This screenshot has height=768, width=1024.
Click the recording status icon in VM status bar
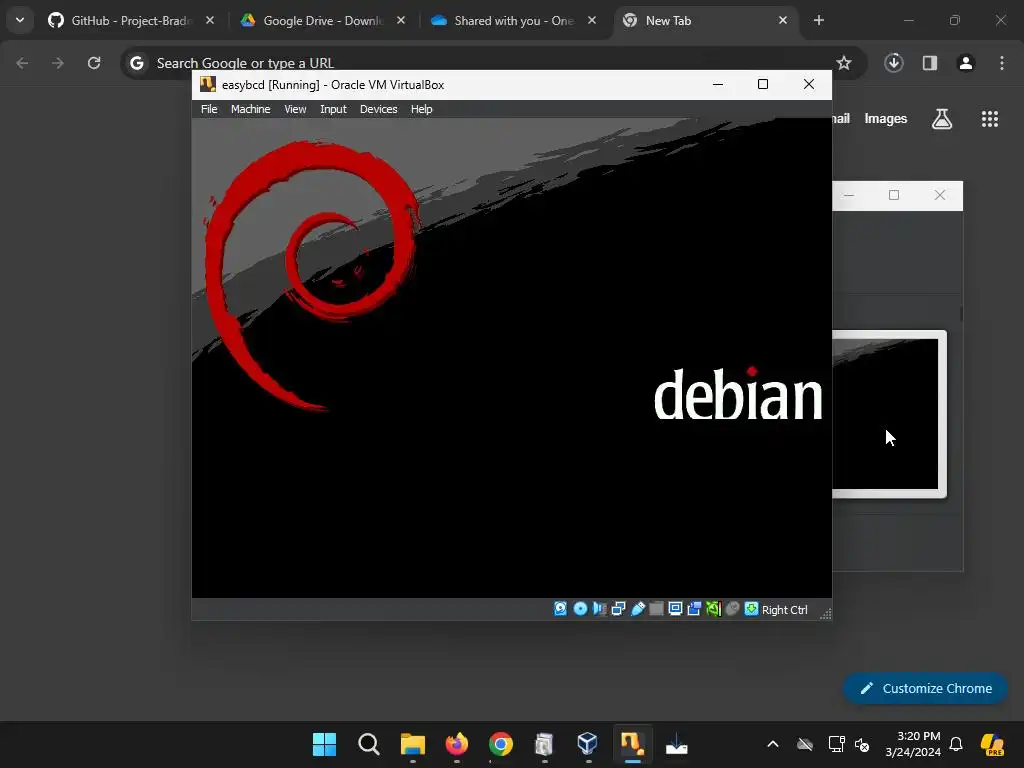click(x=694, y=609)
